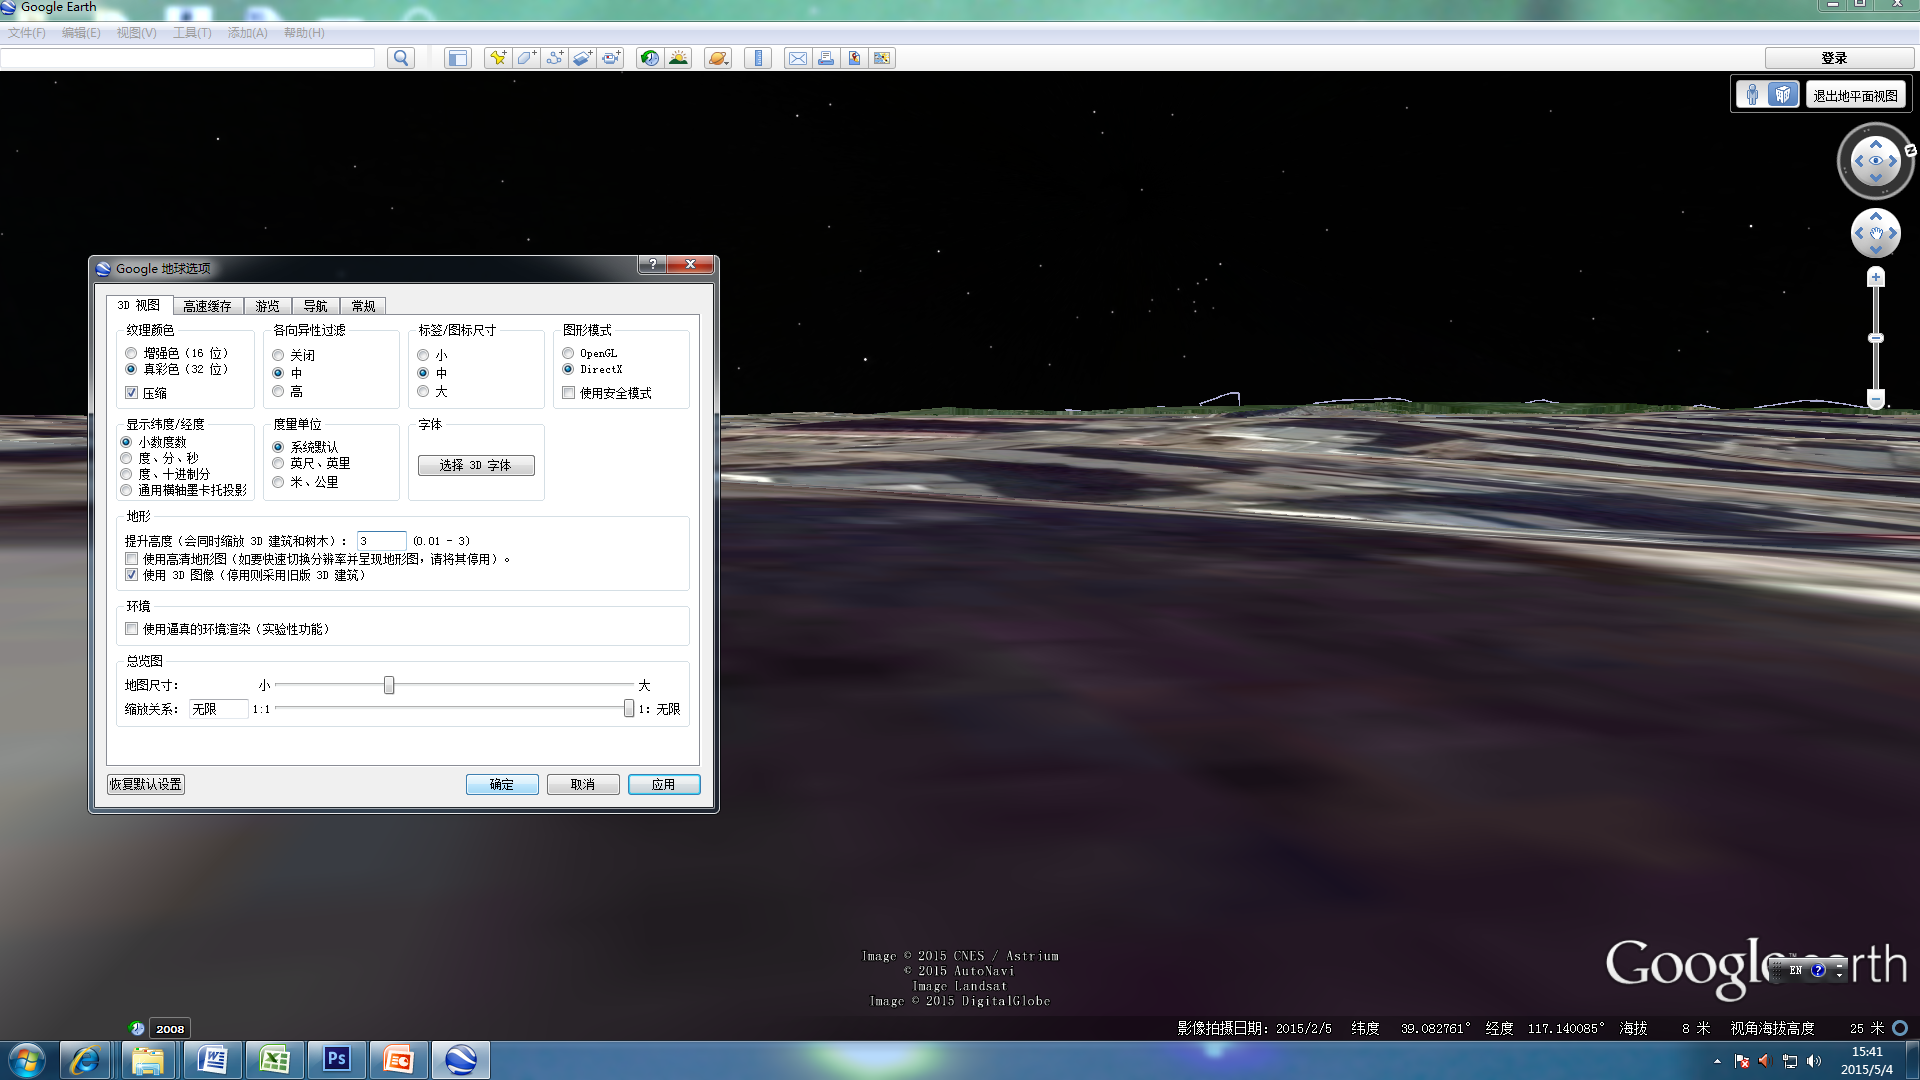Click the search magnifier button
Viewport: 1920px width, 1080px height.
tap(401, 58)
